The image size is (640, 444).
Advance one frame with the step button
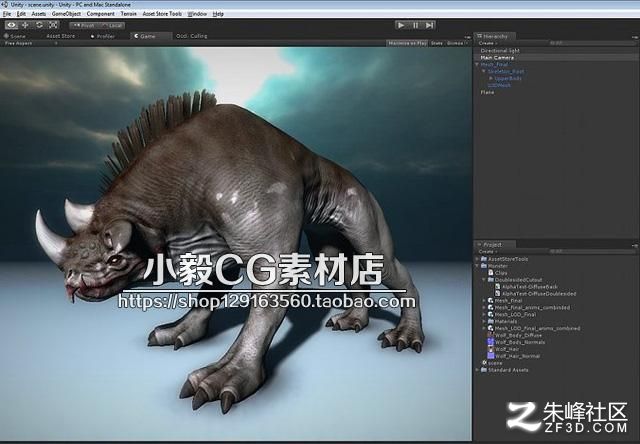[429, 25]
